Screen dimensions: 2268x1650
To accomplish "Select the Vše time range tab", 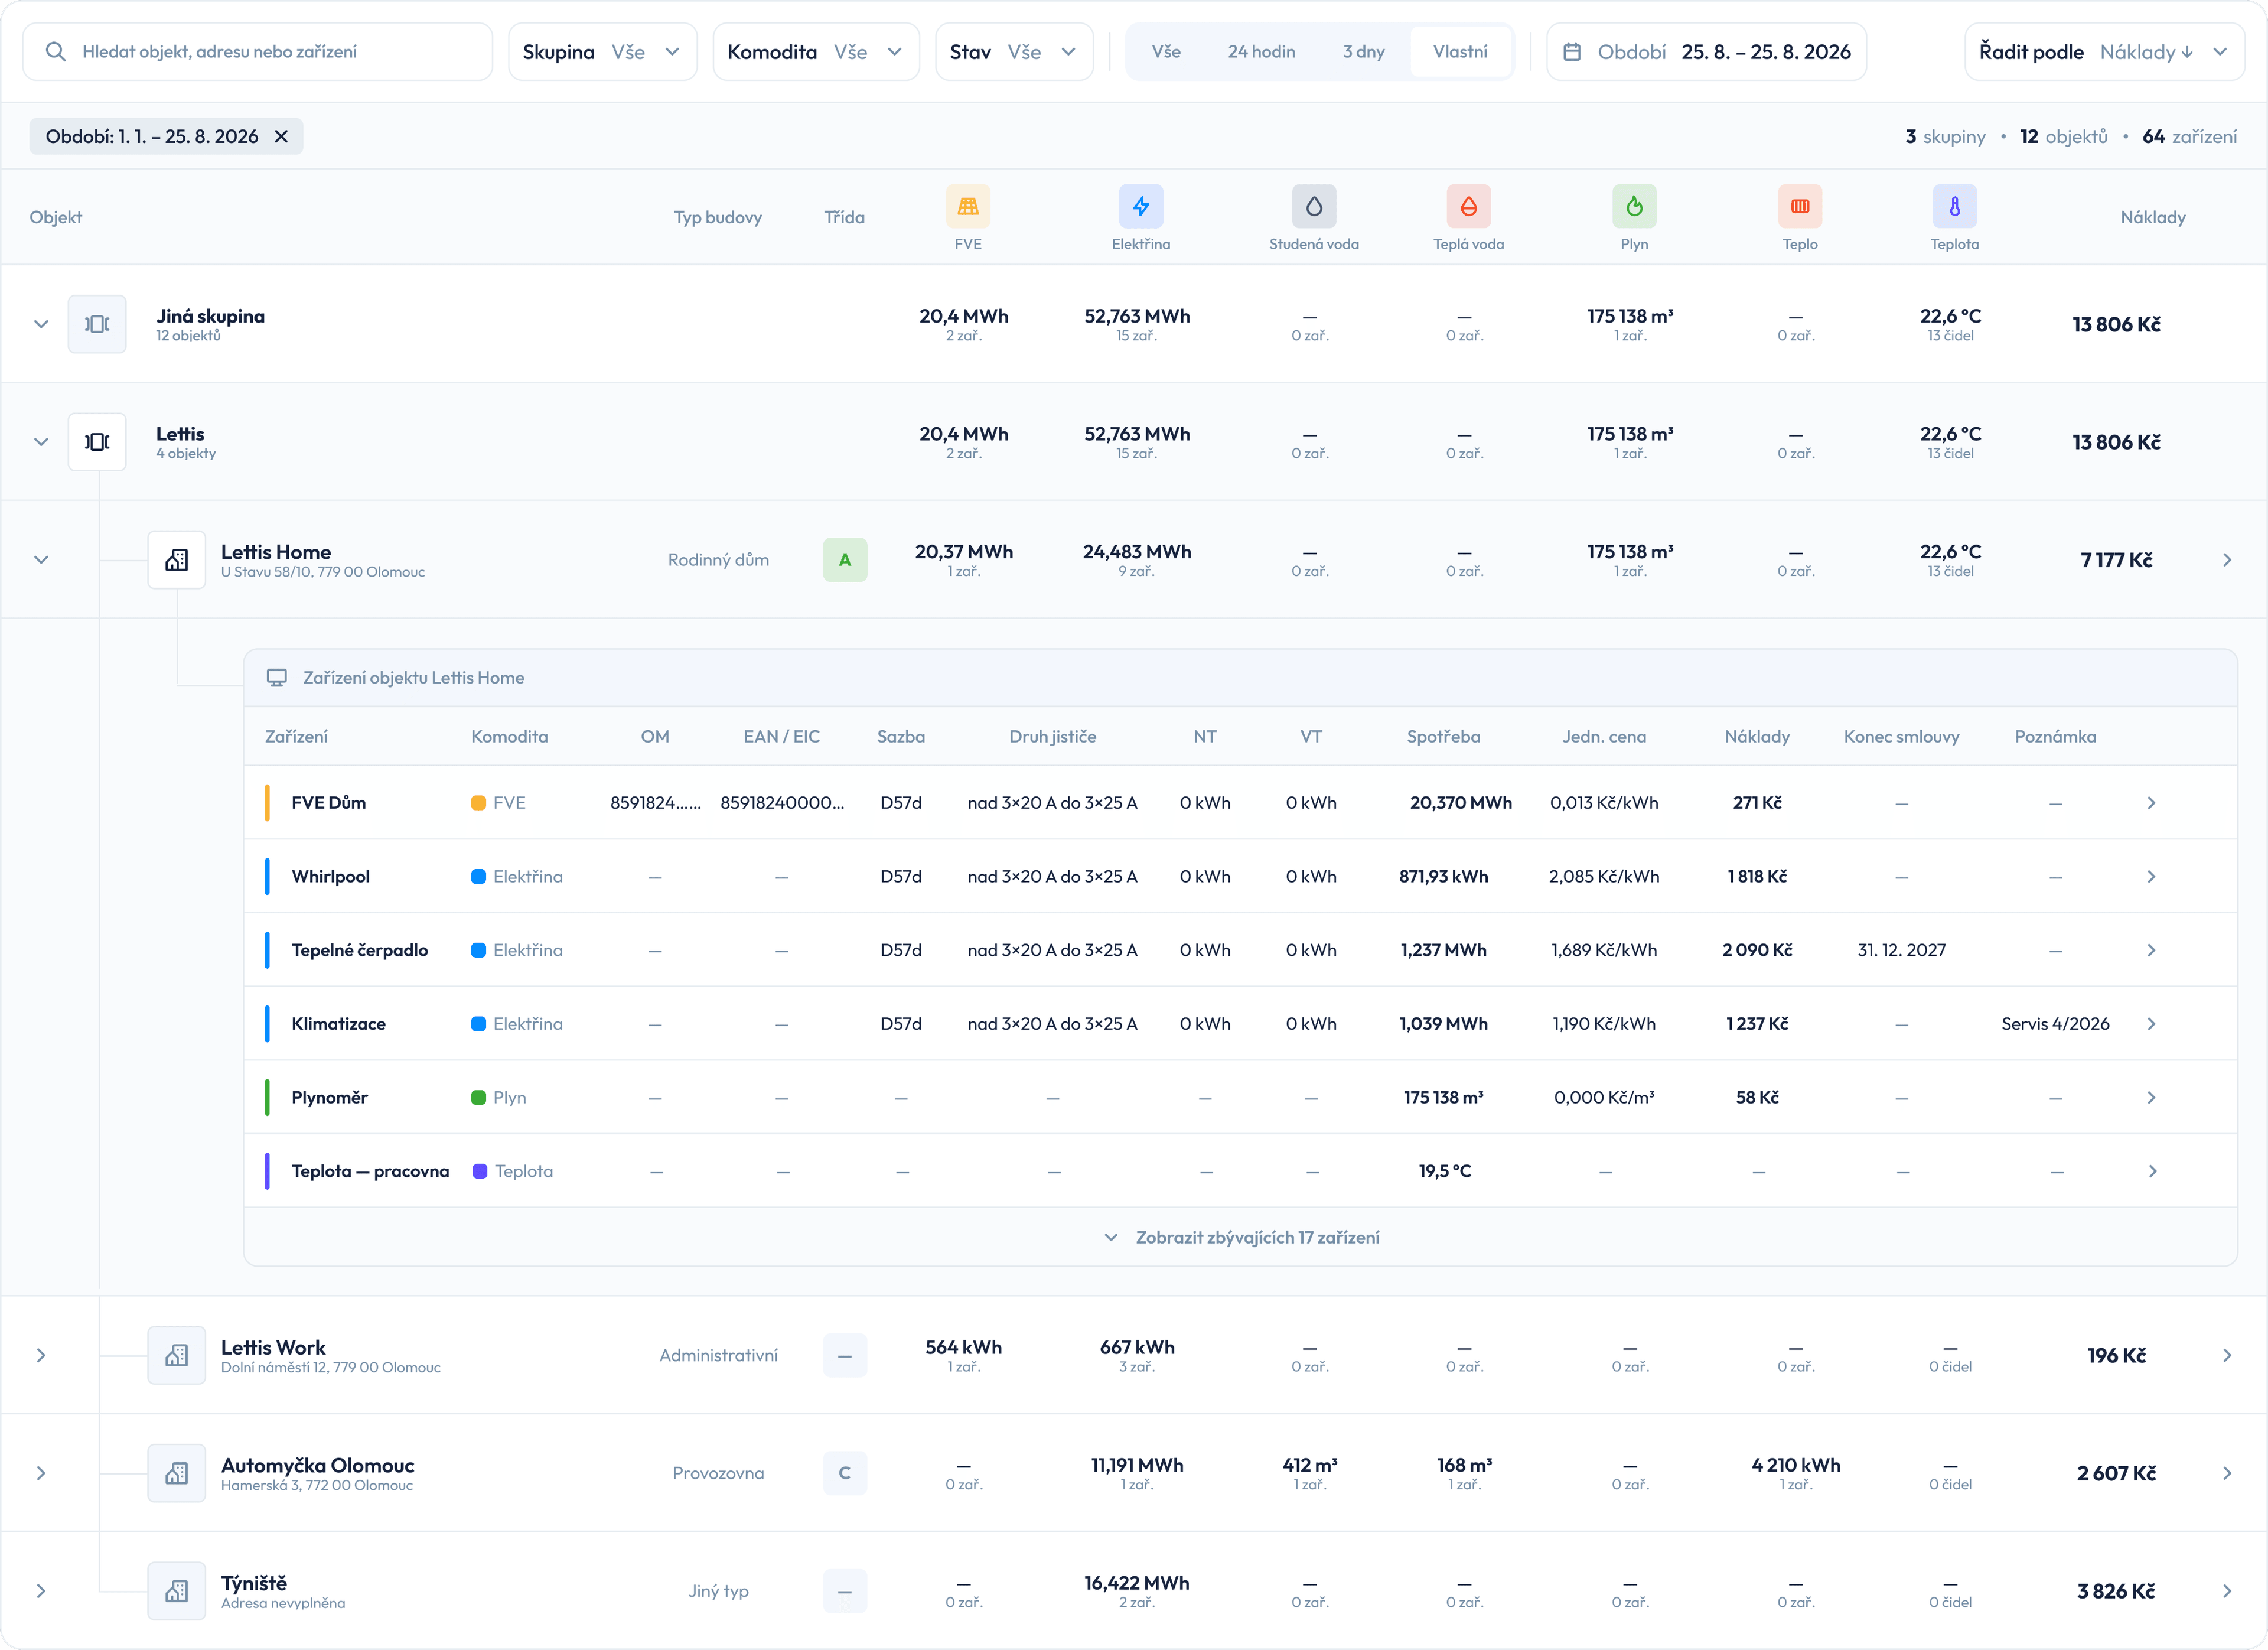I will point(1166,52).
